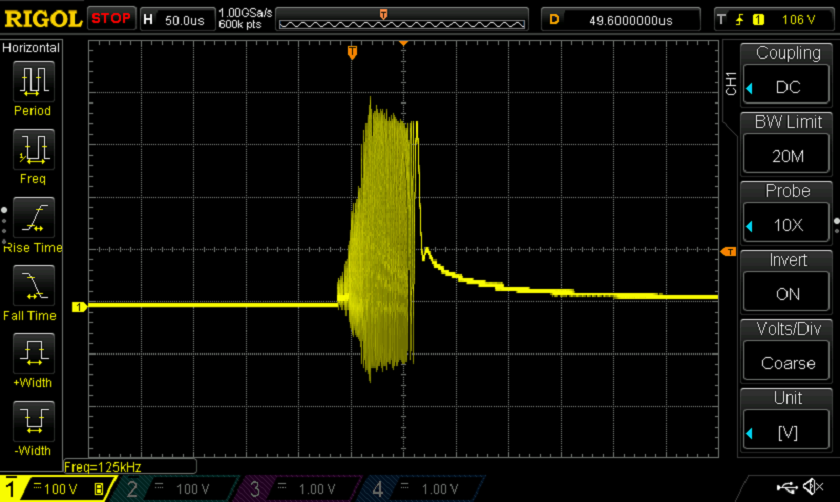Click the orange trigger level marker on right edge
840x502 pixels.
click(x=728, y=251)
